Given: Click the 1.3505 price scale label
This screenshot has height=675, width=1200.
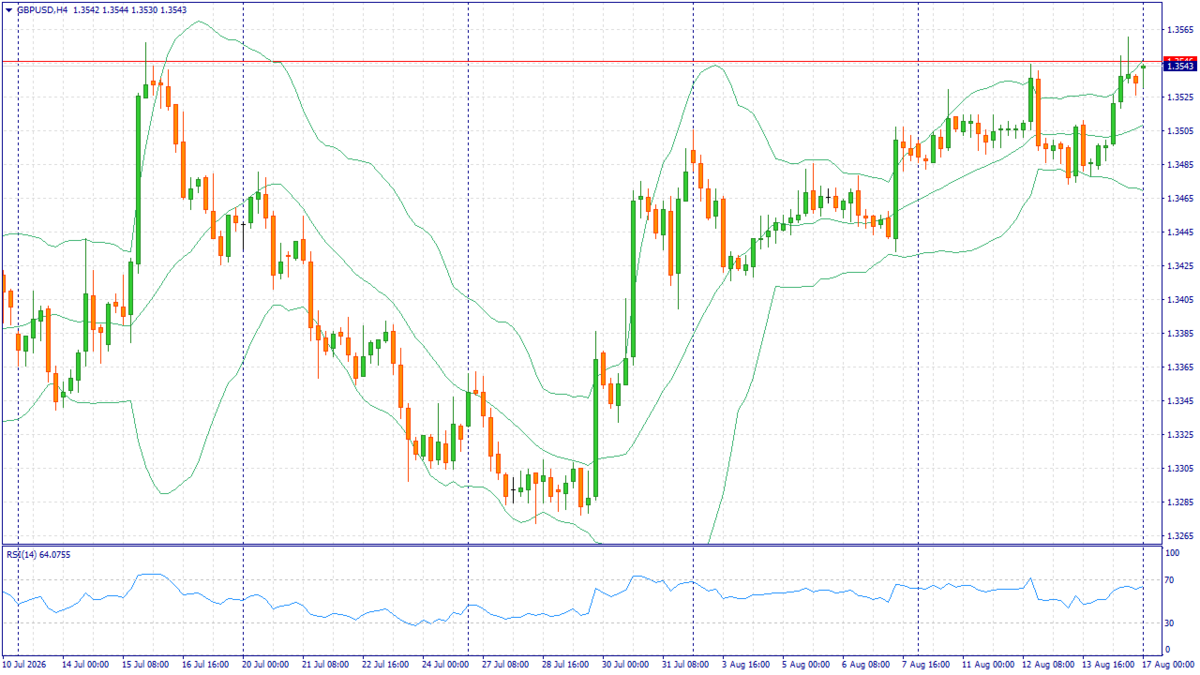Looking at the screenshot, I should point(1180,131).
